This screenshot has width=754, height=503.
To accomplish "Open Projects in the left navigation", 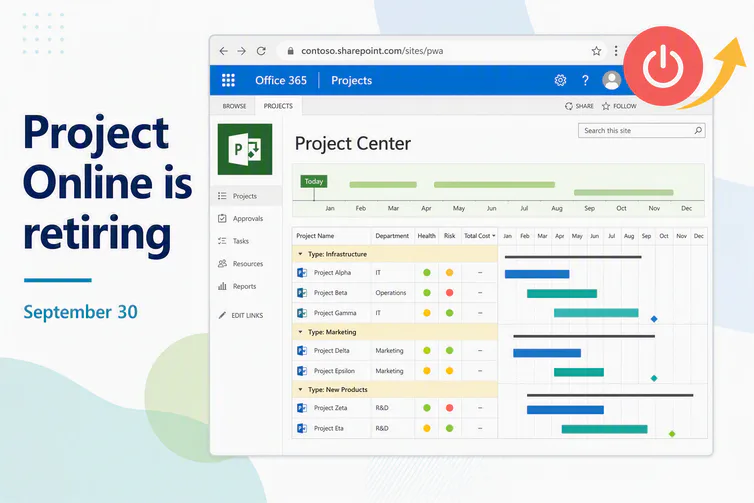I will (x=246, y=196).
